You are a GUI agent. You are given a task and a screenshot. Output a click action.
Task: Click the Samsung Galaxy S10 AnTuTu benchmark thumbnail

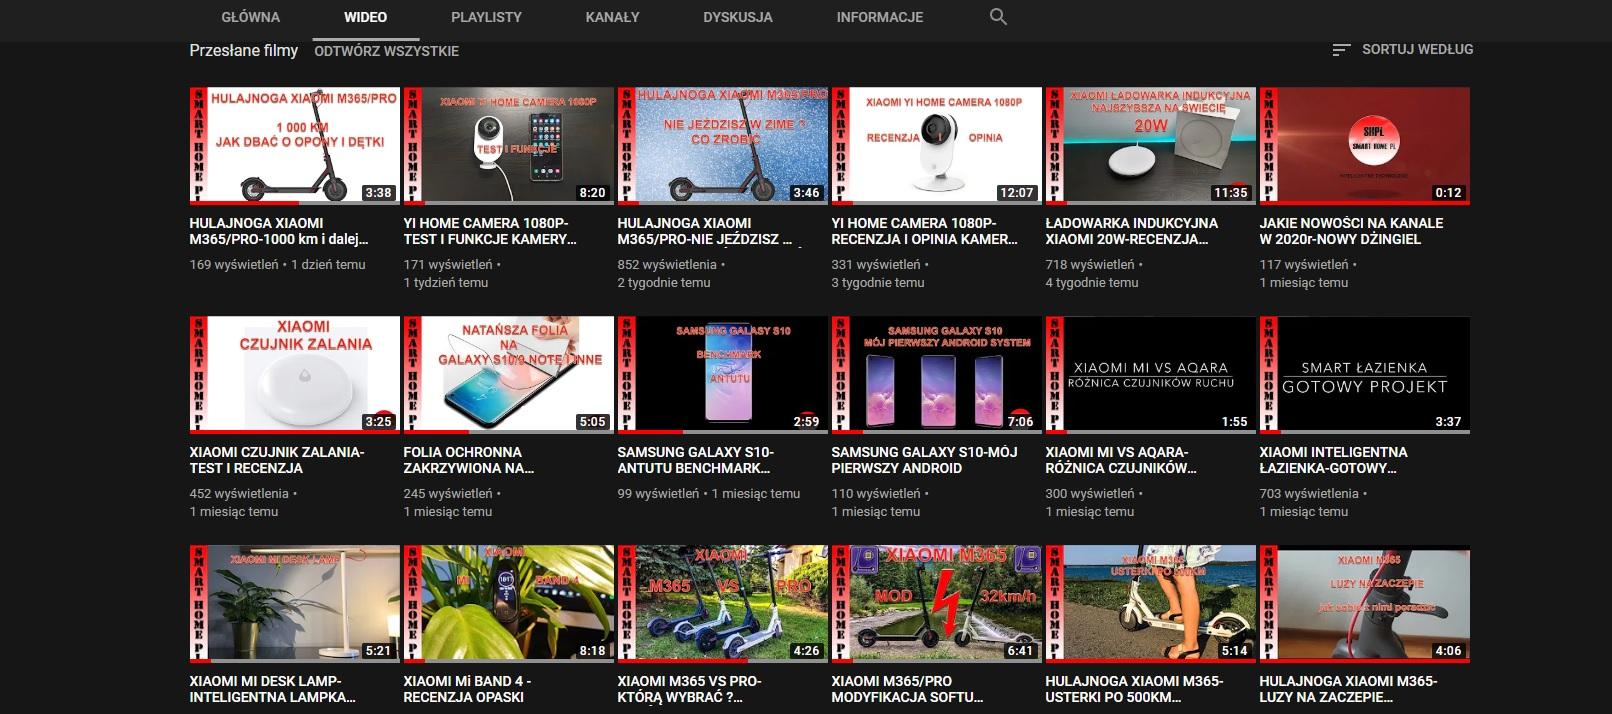point(722,374)
